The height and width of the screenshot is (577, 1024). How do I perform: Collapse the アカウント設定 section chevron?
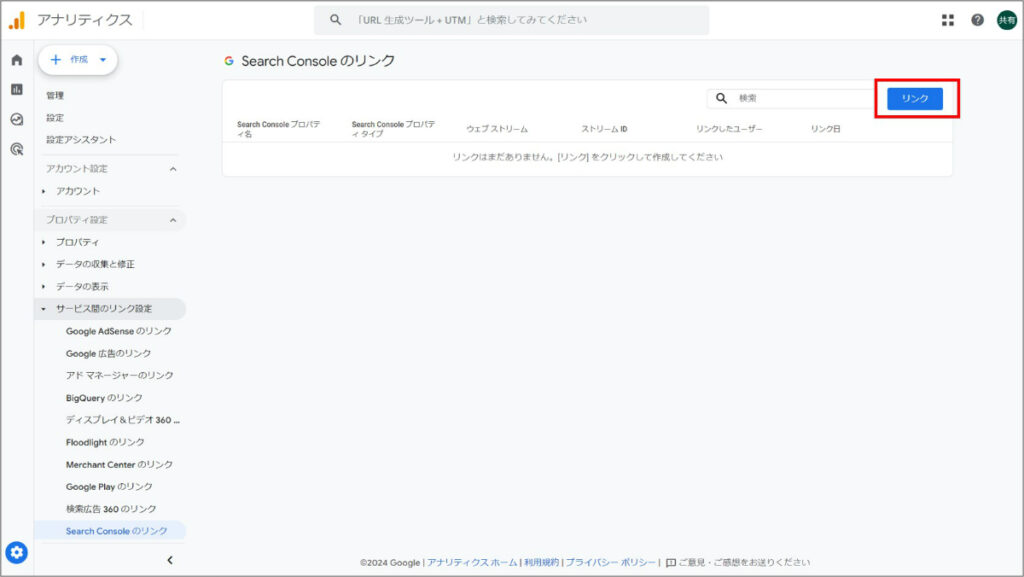173,169
